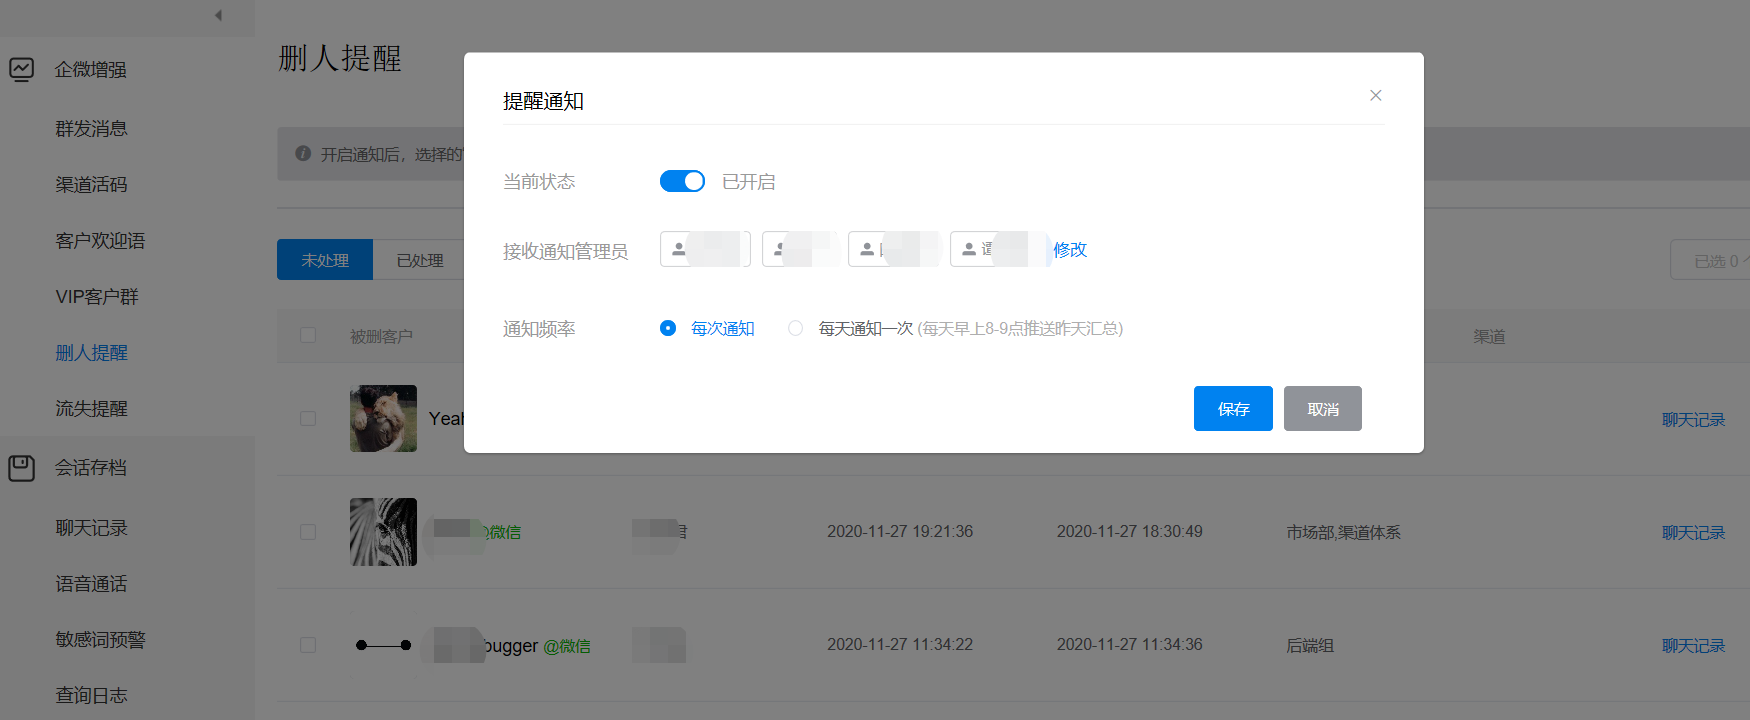Click the first admin's person icon tag
This screenshot has width=1750, height=720.
point(680,249)
